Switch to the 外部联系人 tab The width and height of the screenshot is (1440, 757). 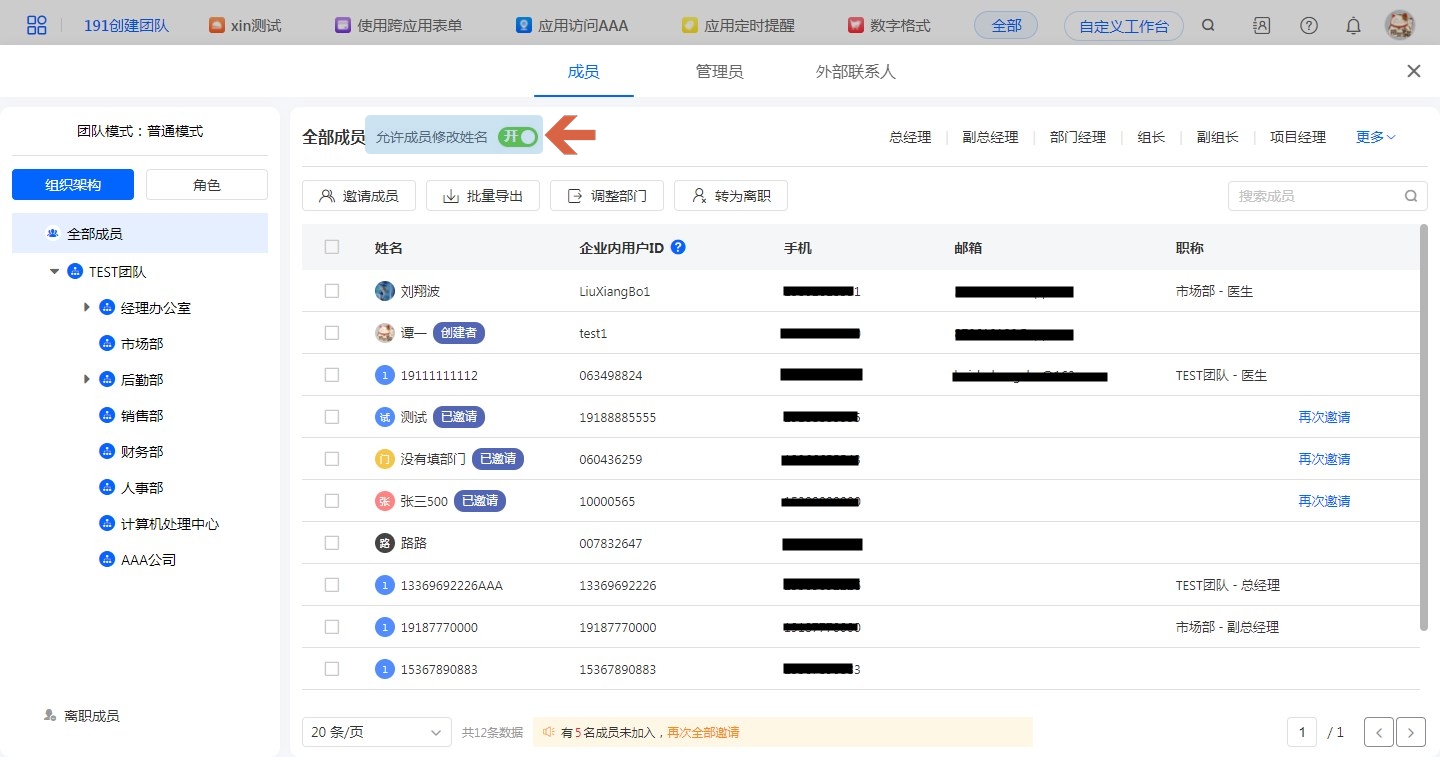pos(855,72)
